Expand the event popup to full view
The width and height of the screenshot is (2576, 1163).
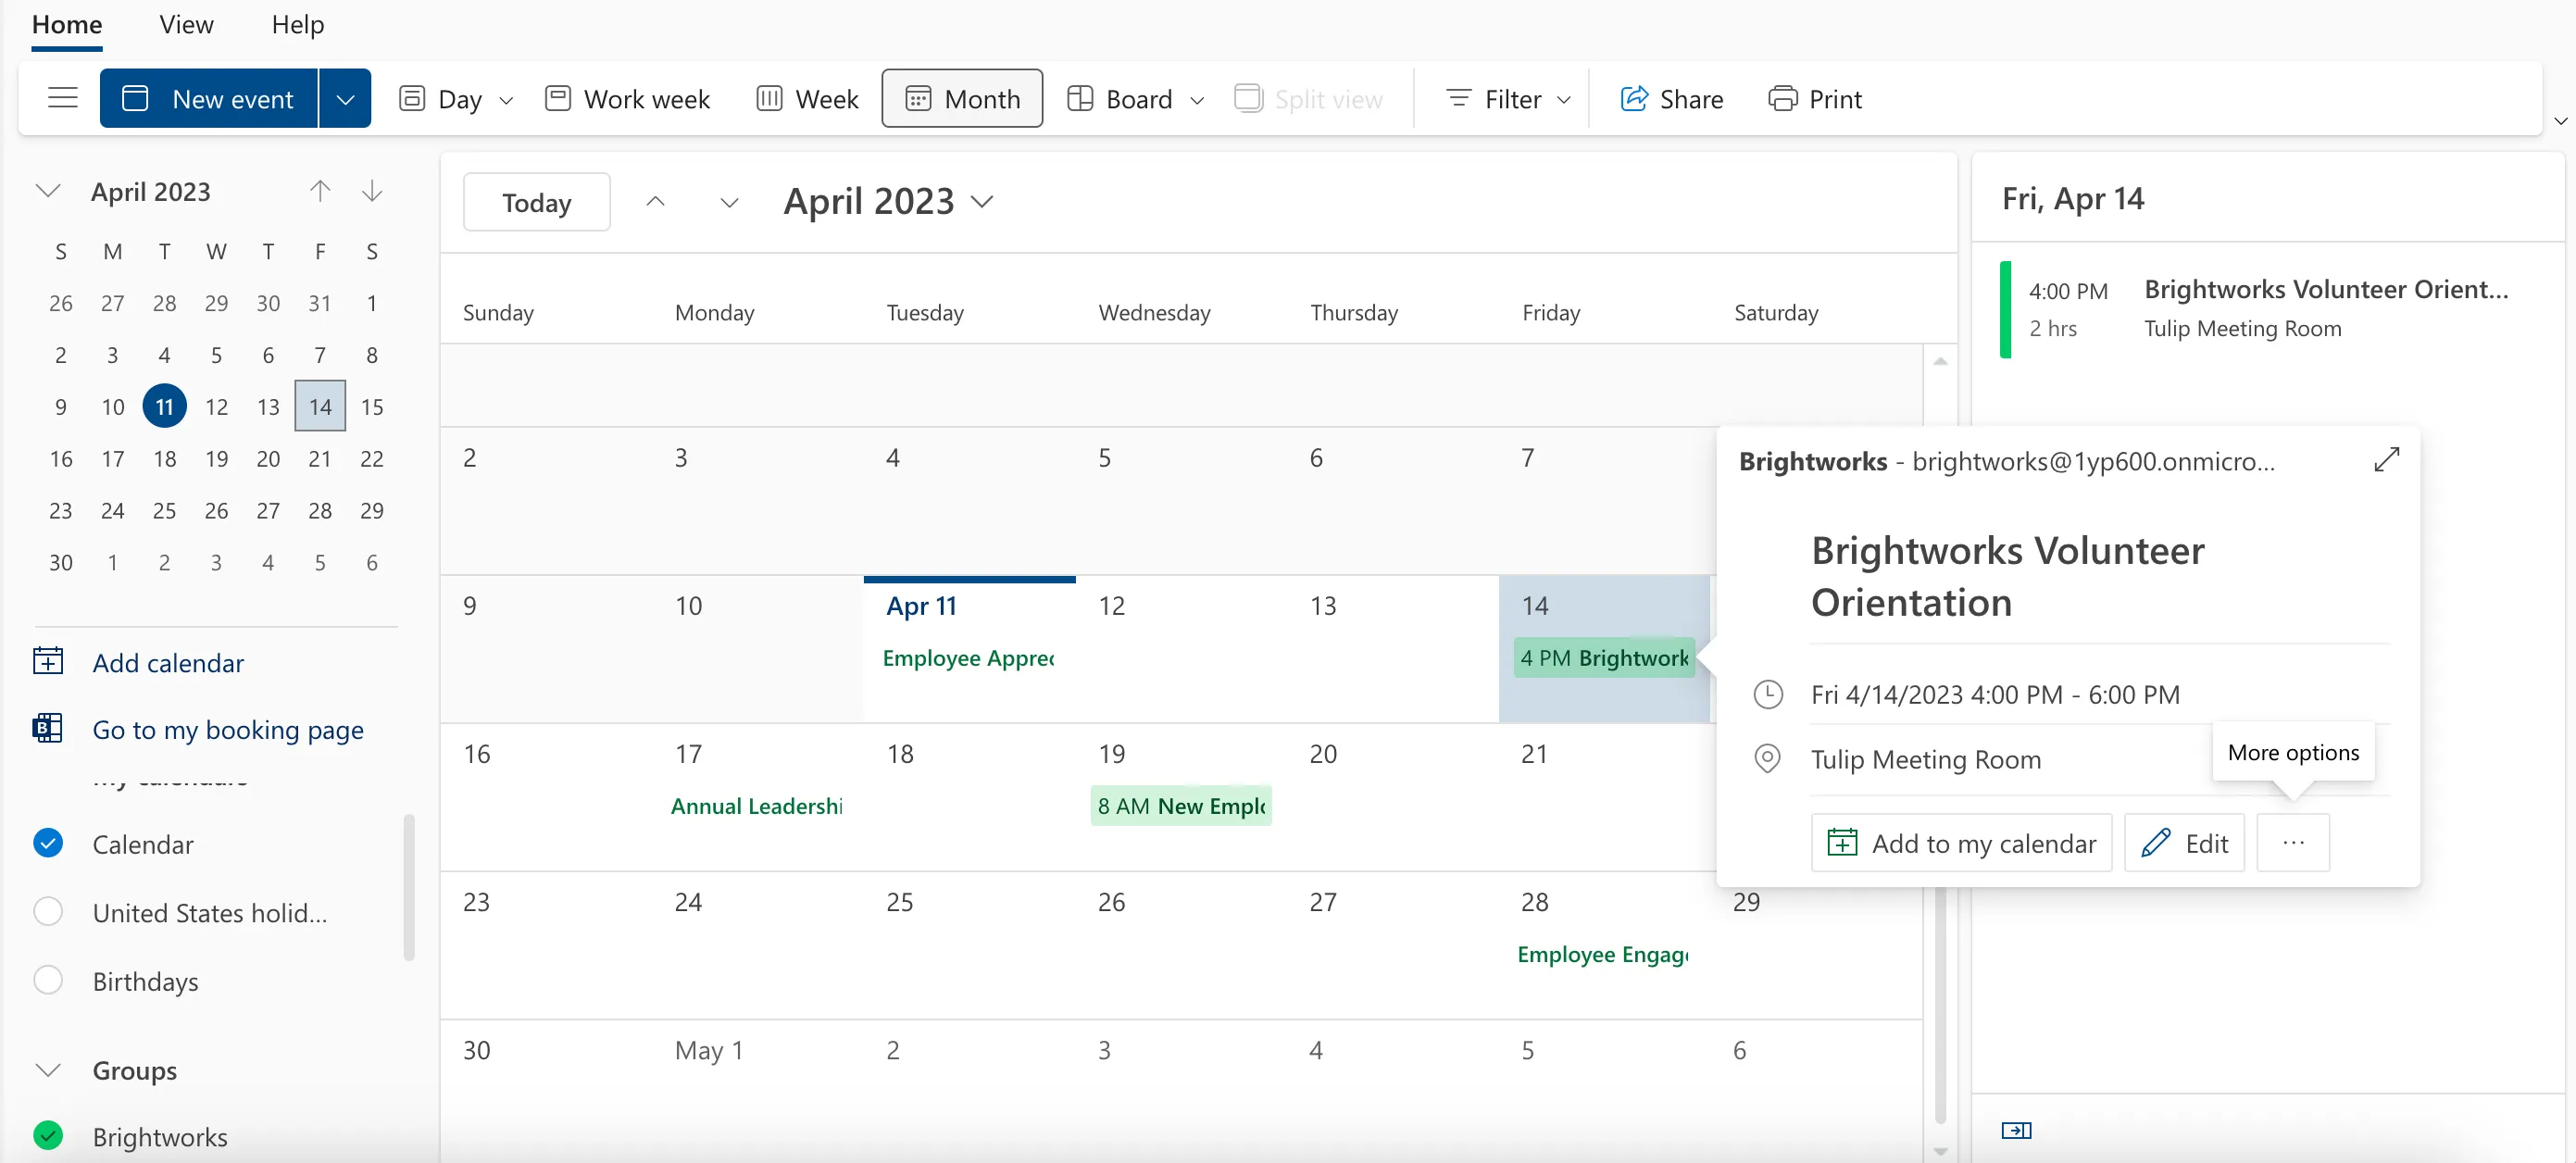[x=2387, y=459]
